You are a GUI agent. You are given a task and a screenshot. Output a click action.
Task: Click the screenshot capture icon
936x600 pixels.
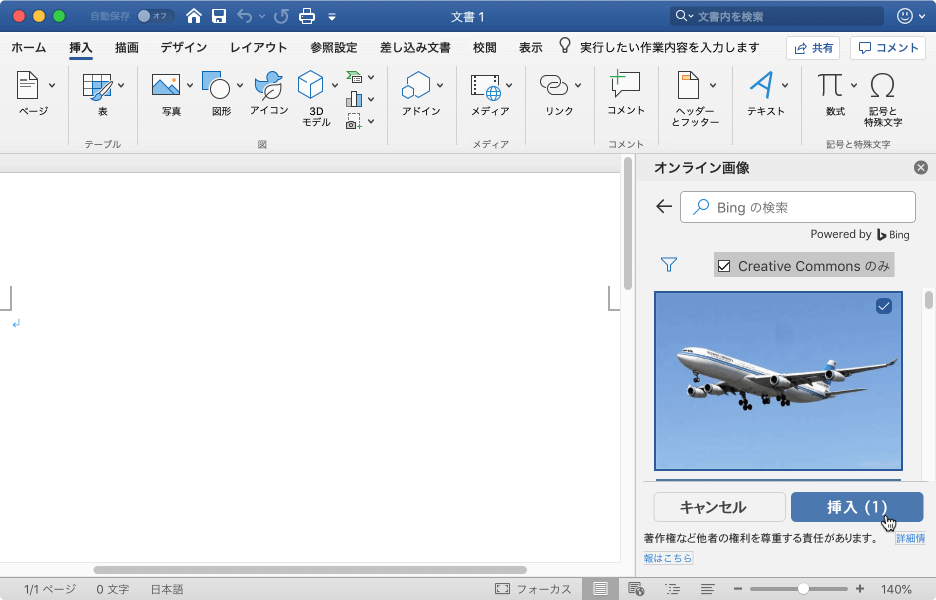tap(354, 121)
